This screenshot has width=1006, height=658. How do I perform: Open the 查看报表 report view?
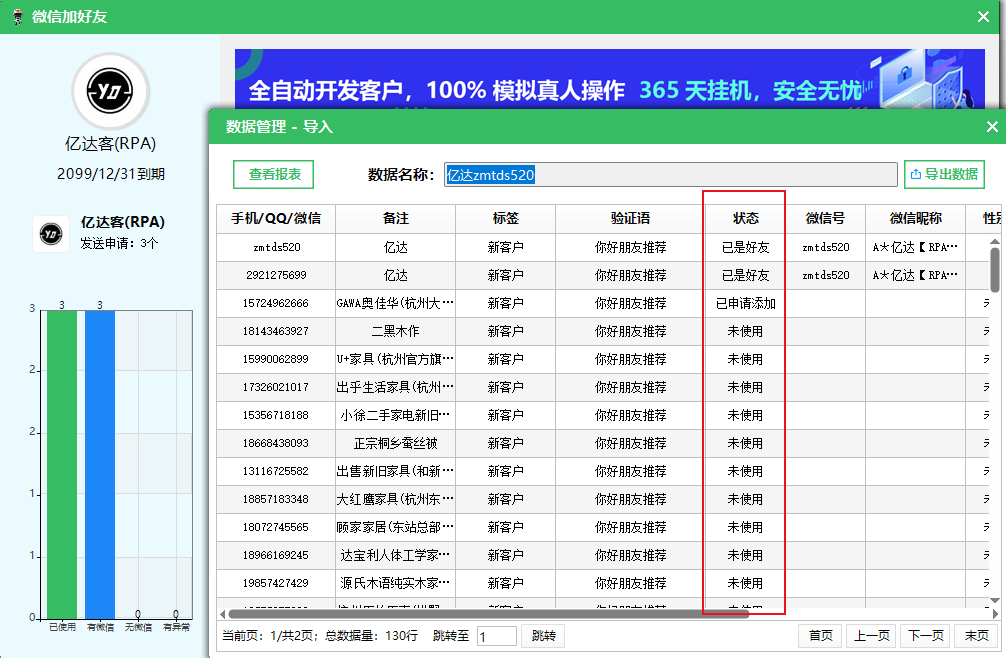tap(273, 174)
